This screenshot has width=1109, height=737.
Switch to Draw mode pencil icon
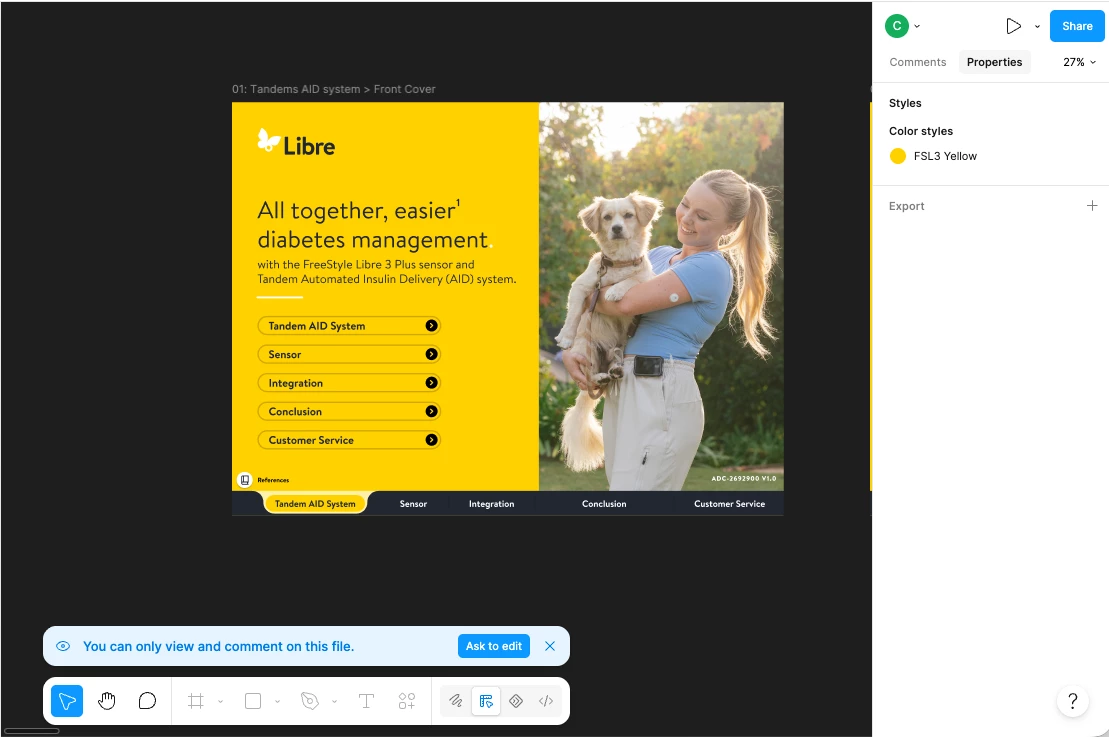tap(456, 701)
